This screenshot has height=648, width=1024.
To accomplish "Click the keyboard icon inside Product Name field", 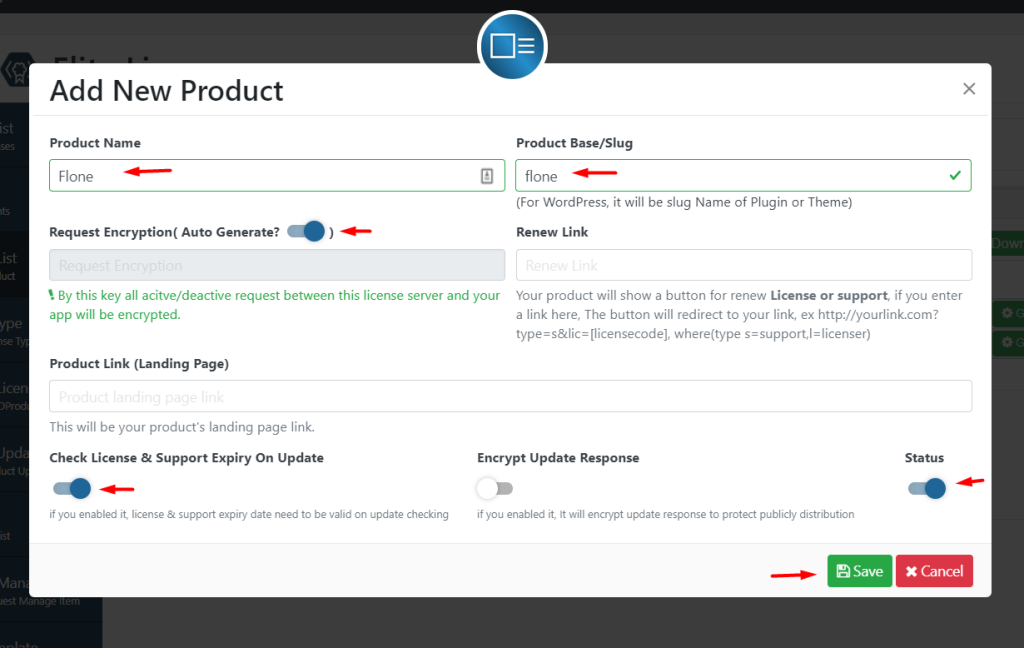I will point(487,175).
